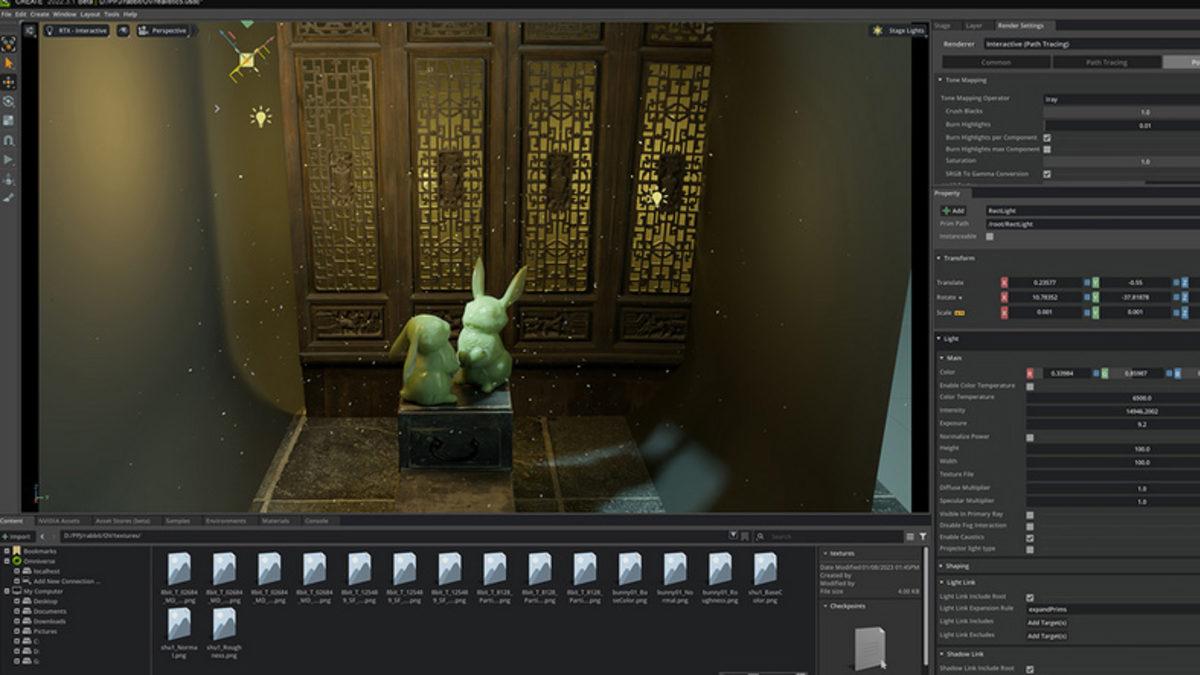Viewport: 1200px width, 675px height.
Task: Click the Saturation slider field
Action: [1120, 161]
